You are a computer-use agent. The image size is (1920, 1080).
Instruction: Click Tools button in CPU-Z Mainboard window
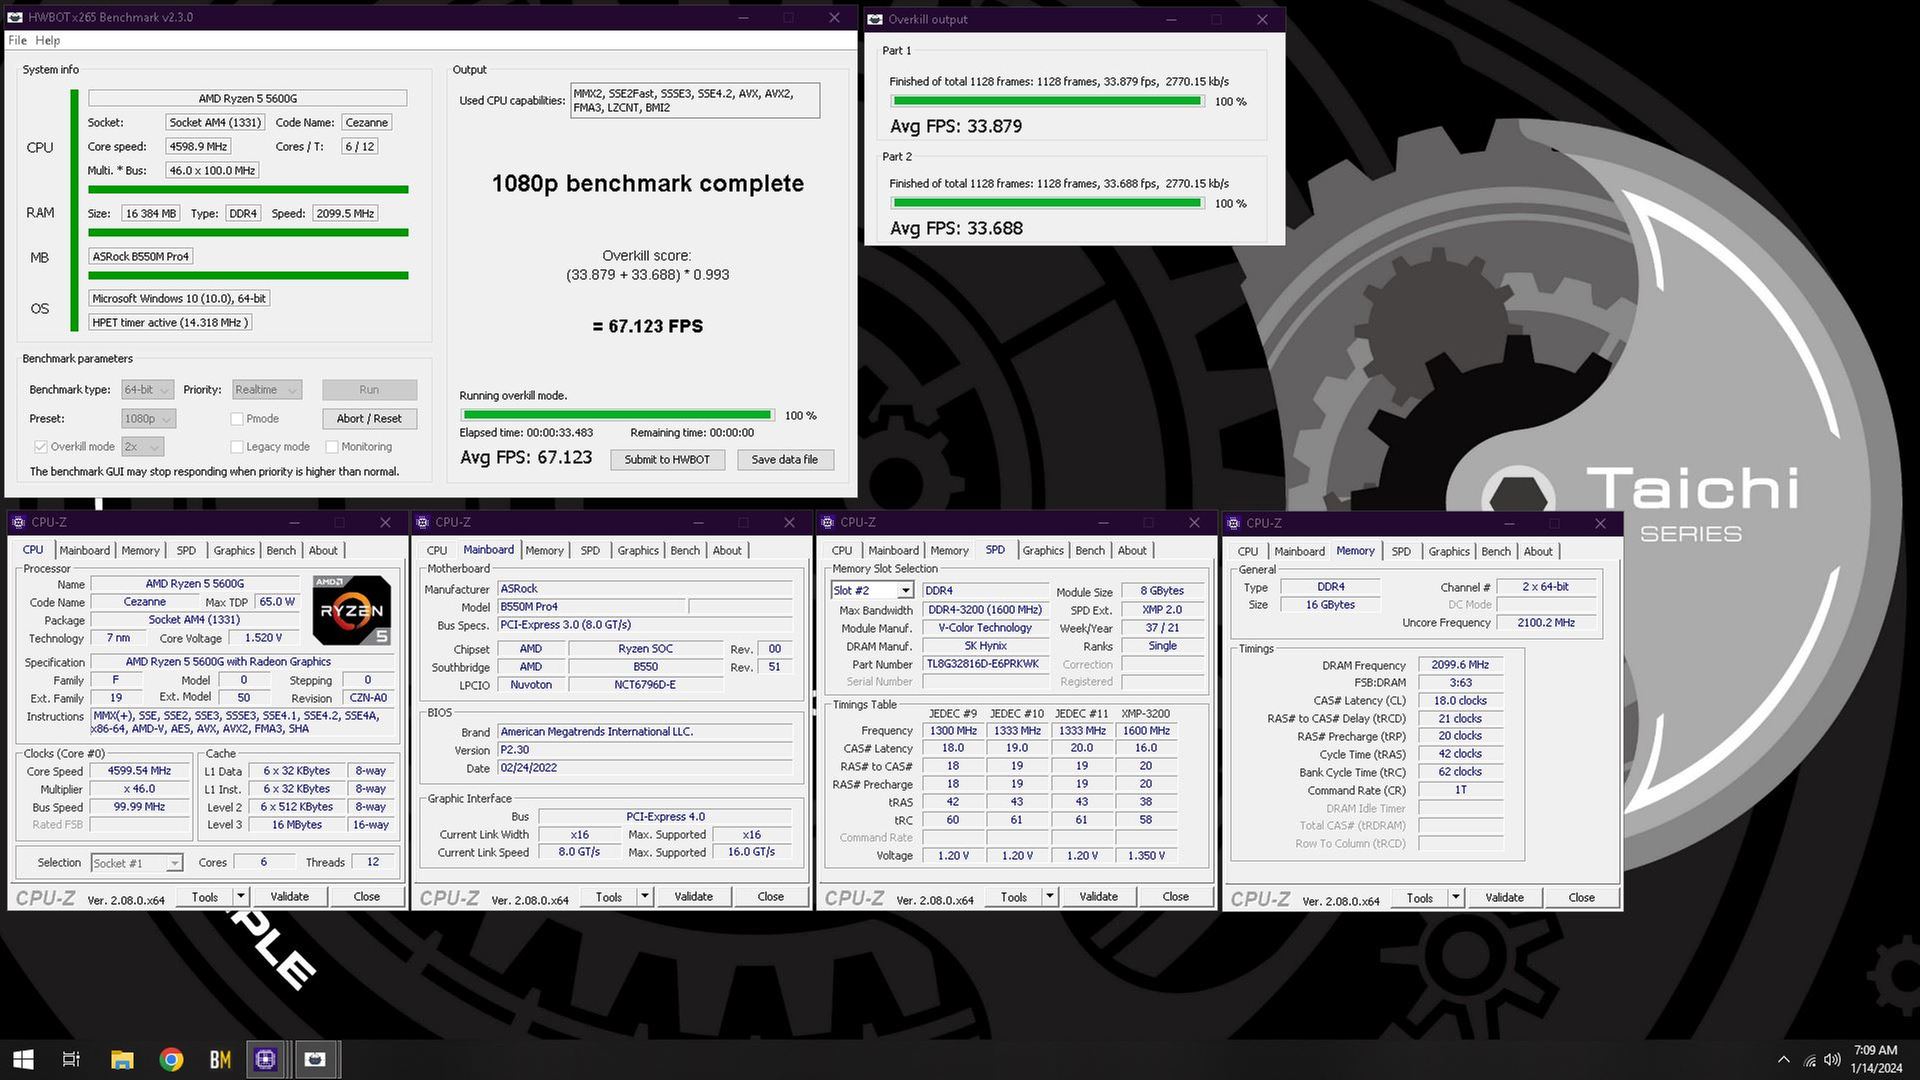[609, 897]
